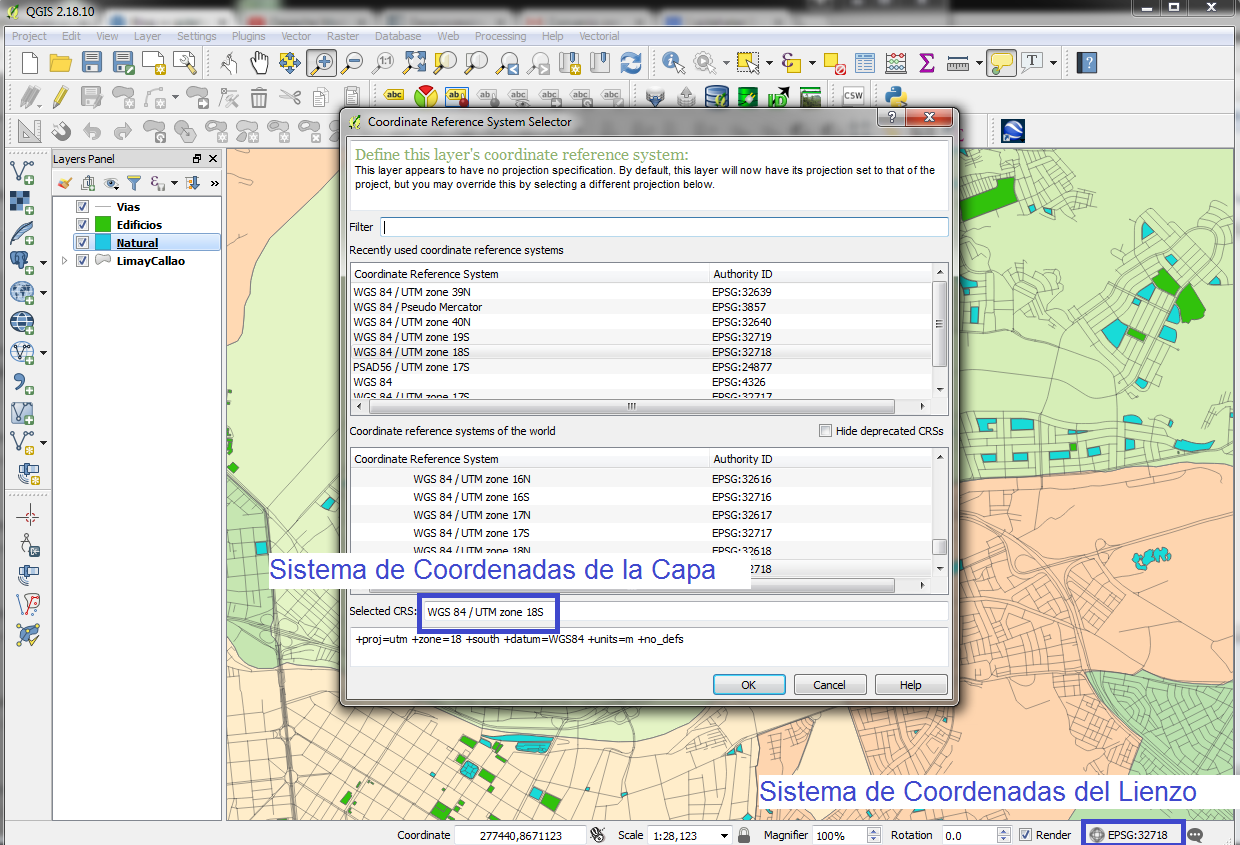The height and width of the screenshot is (845, 1240).
Task: Open the Select Features tool dropdown arrow
Action: (769, 63)
